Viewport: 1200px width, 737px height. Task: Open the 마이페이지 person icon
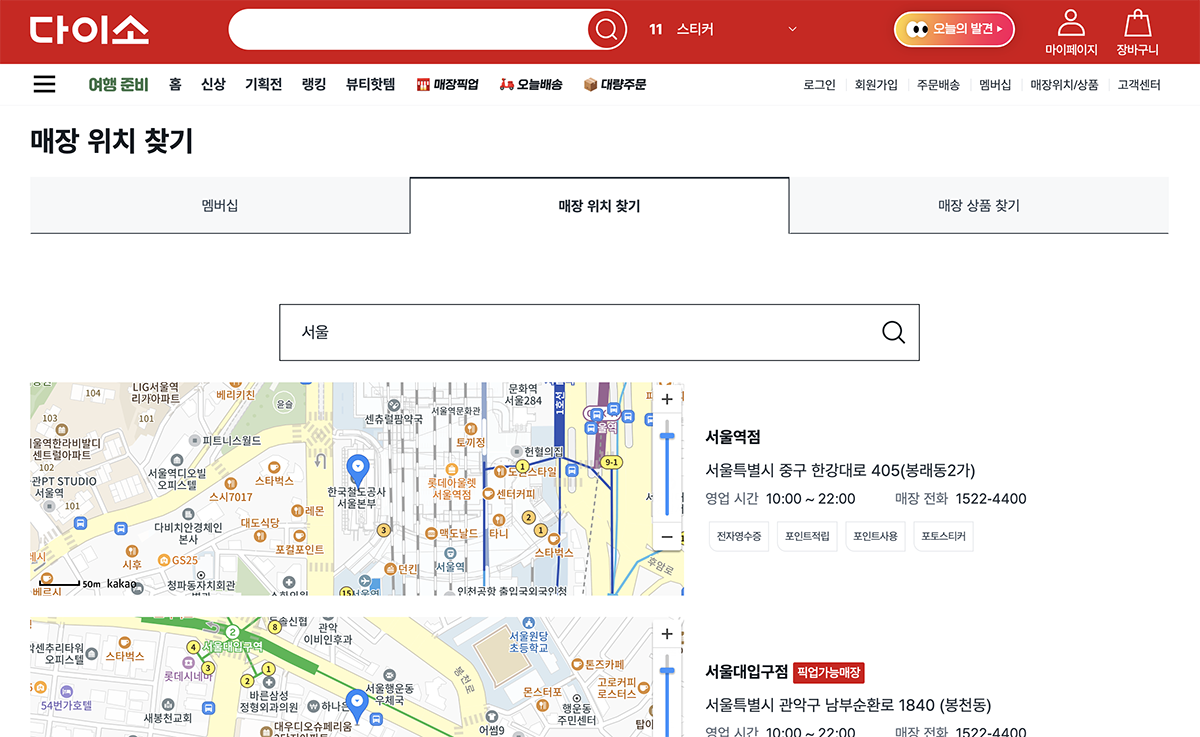1071,23
